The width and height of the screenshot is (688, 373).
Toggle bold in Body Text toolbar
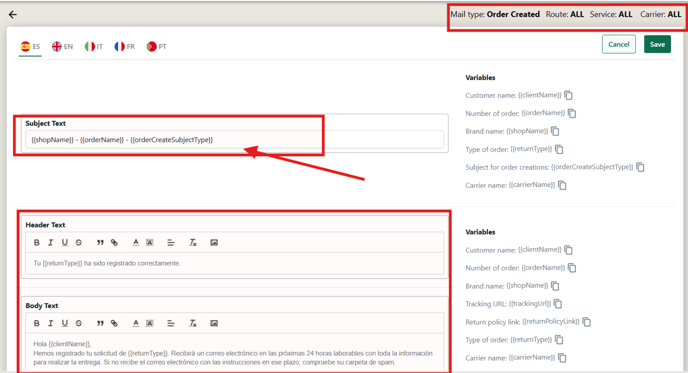pos(37,323)
